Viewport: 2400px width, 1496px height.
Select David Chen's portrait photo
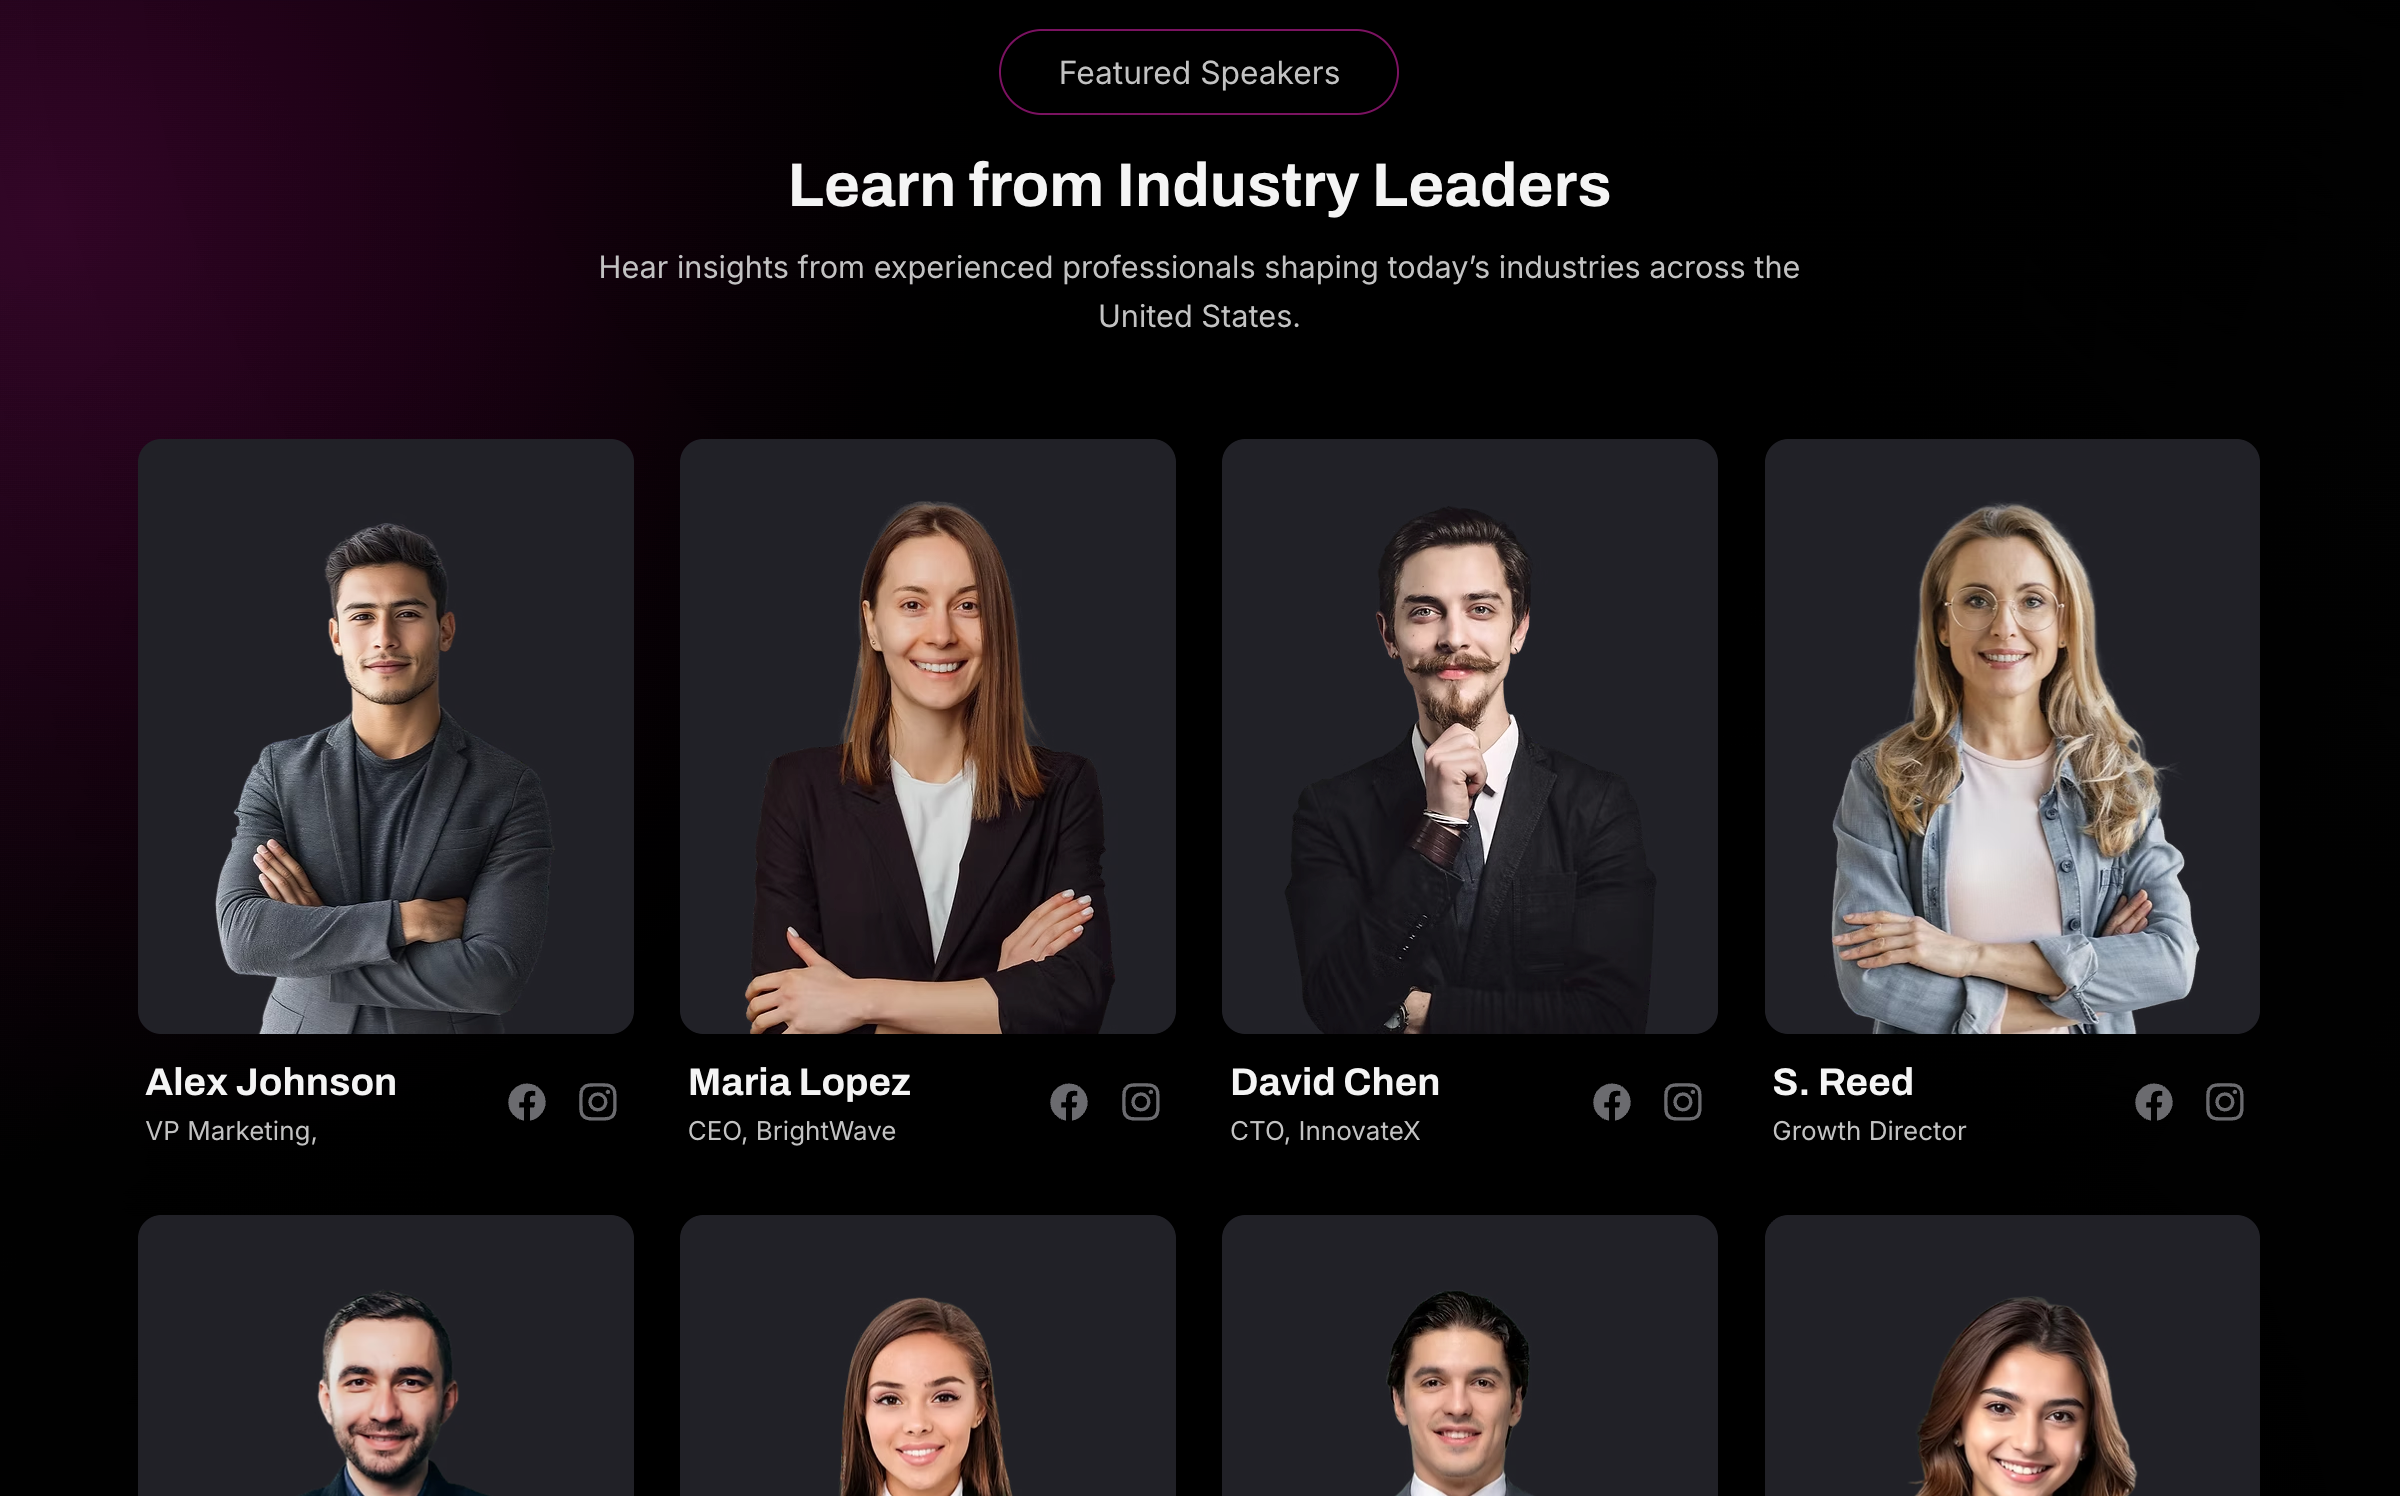click(x=1470, y=736)
